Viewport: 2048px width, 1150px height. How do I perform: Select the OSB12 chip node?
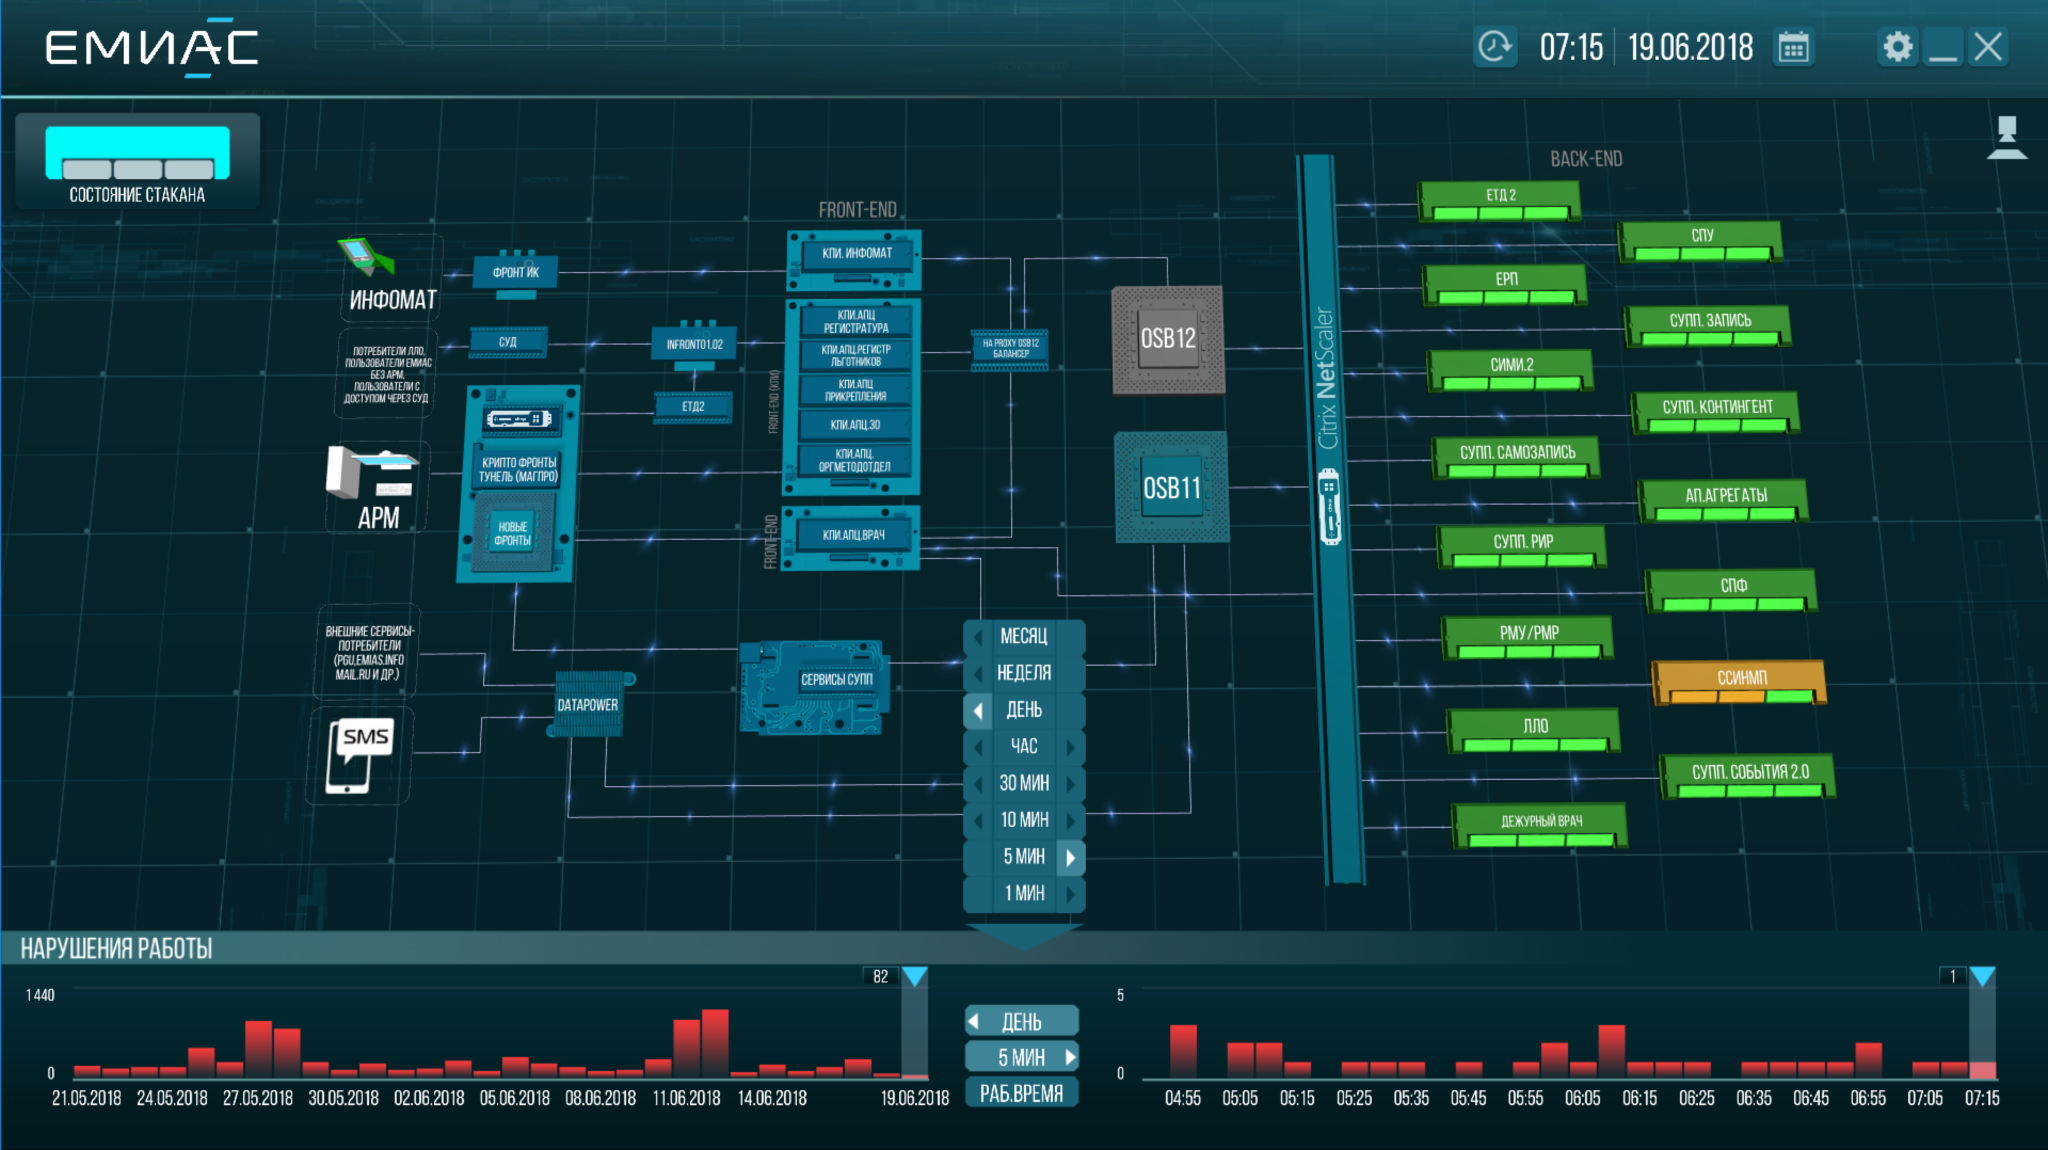pos(1168,339)
